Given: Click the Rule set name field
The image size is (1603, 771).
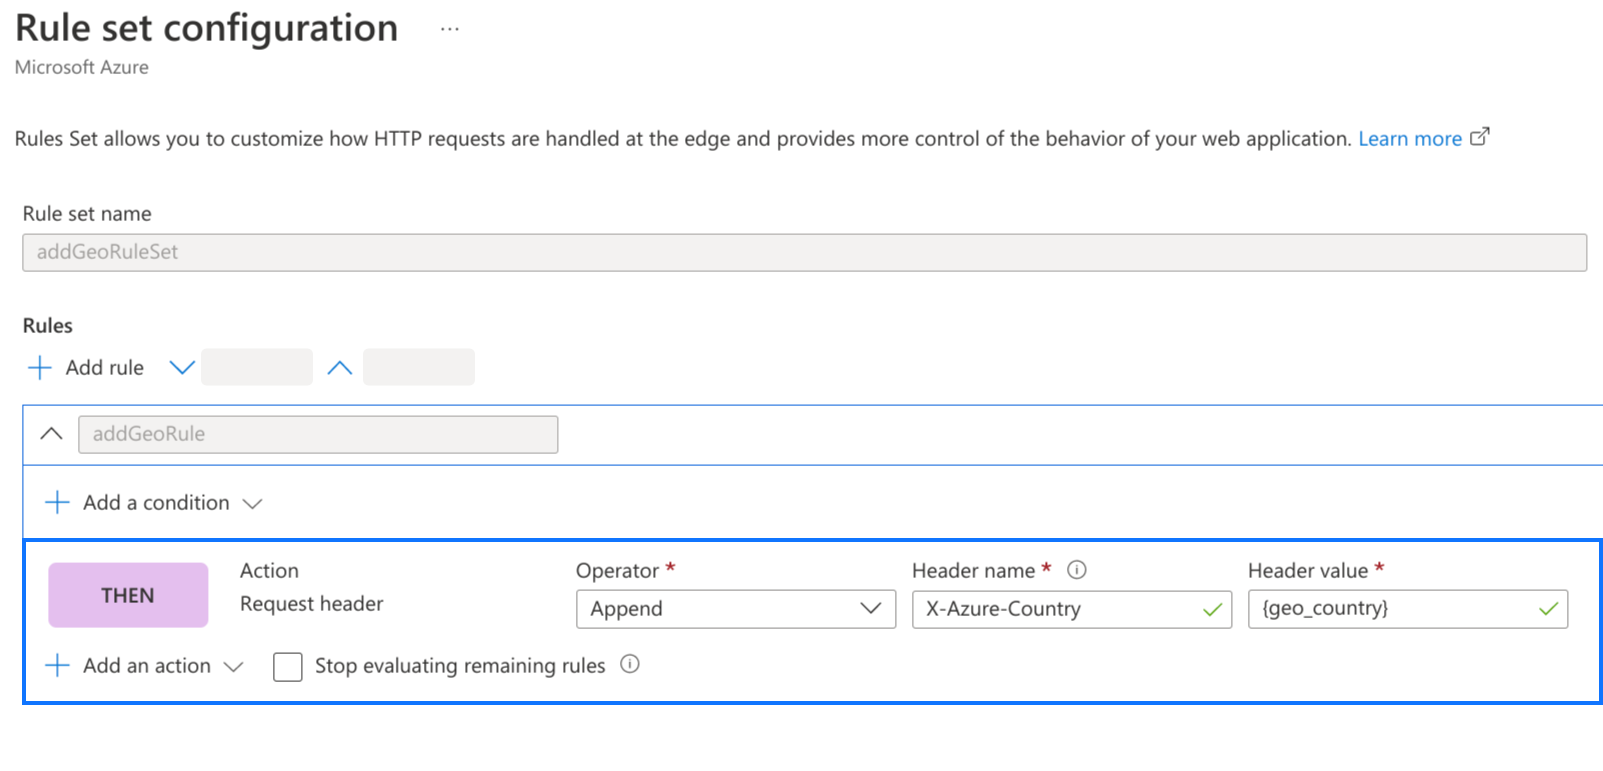Looking at the screenshot, I should tap(804, 252).
